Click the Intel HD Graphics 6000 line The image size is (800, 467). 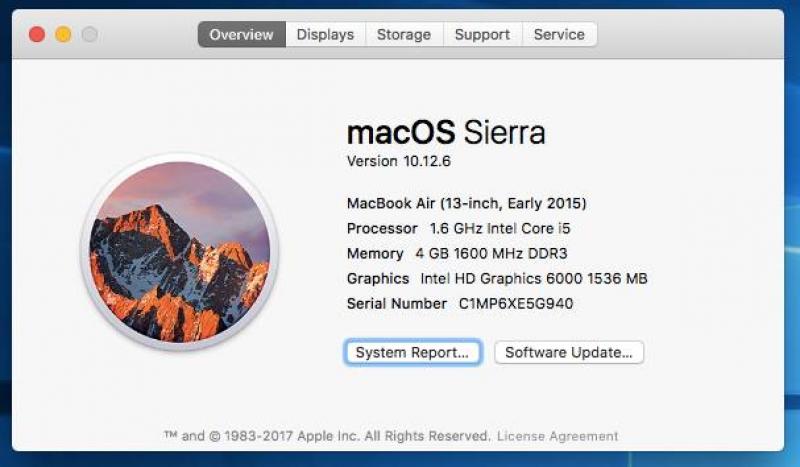[x=497, y=279]
